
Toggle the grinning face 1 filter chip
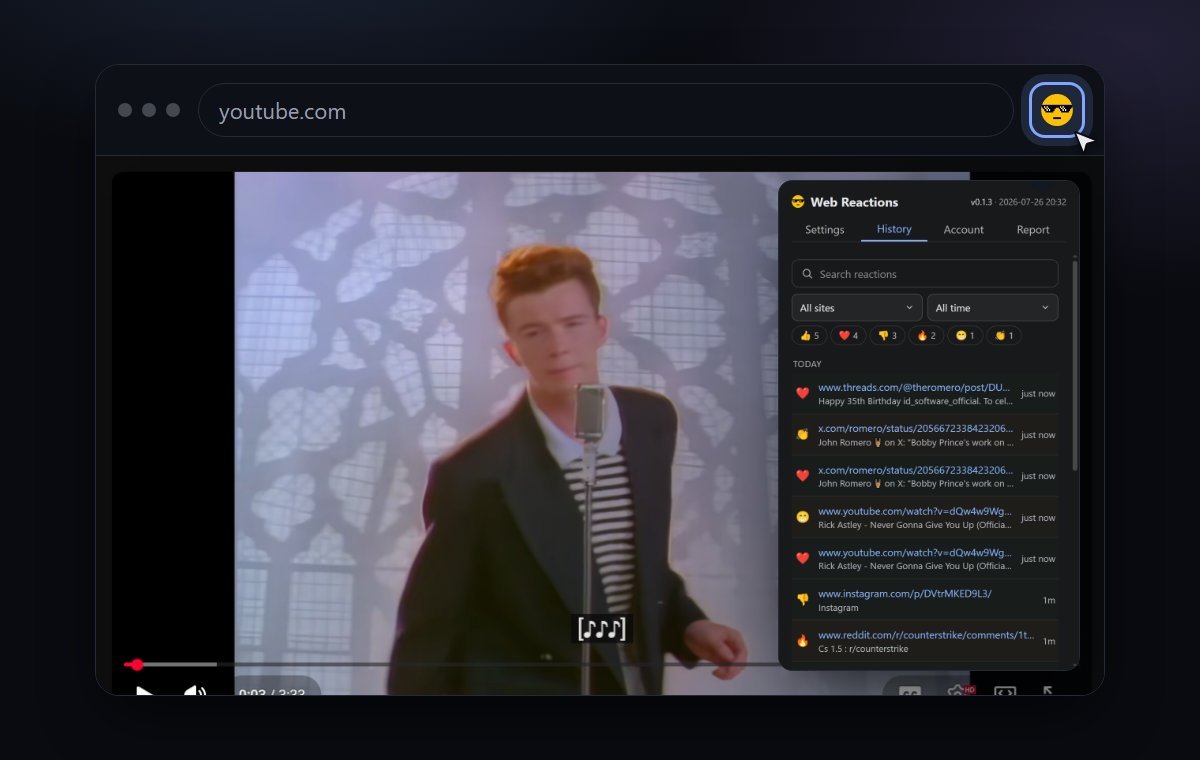coord(965,336)
